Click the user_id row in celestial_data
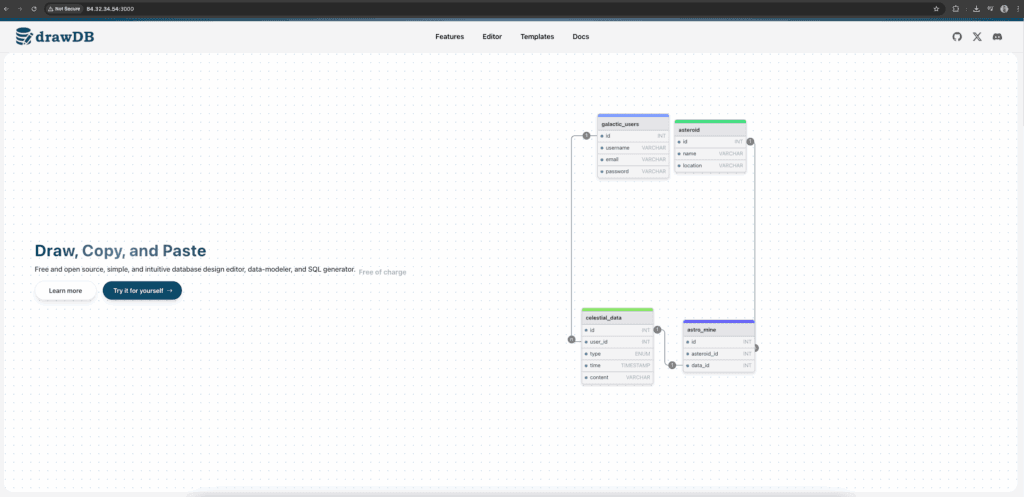1024x497 pixels. coord(617,342)
